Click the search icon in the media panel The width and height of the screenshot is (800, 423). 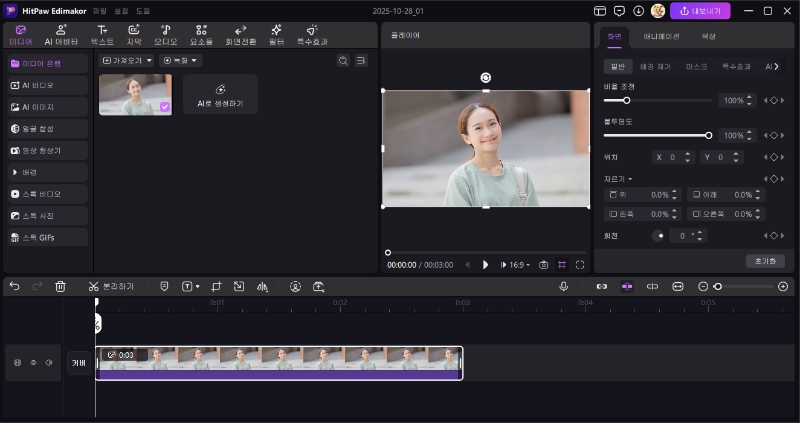(x=343, y=61)
